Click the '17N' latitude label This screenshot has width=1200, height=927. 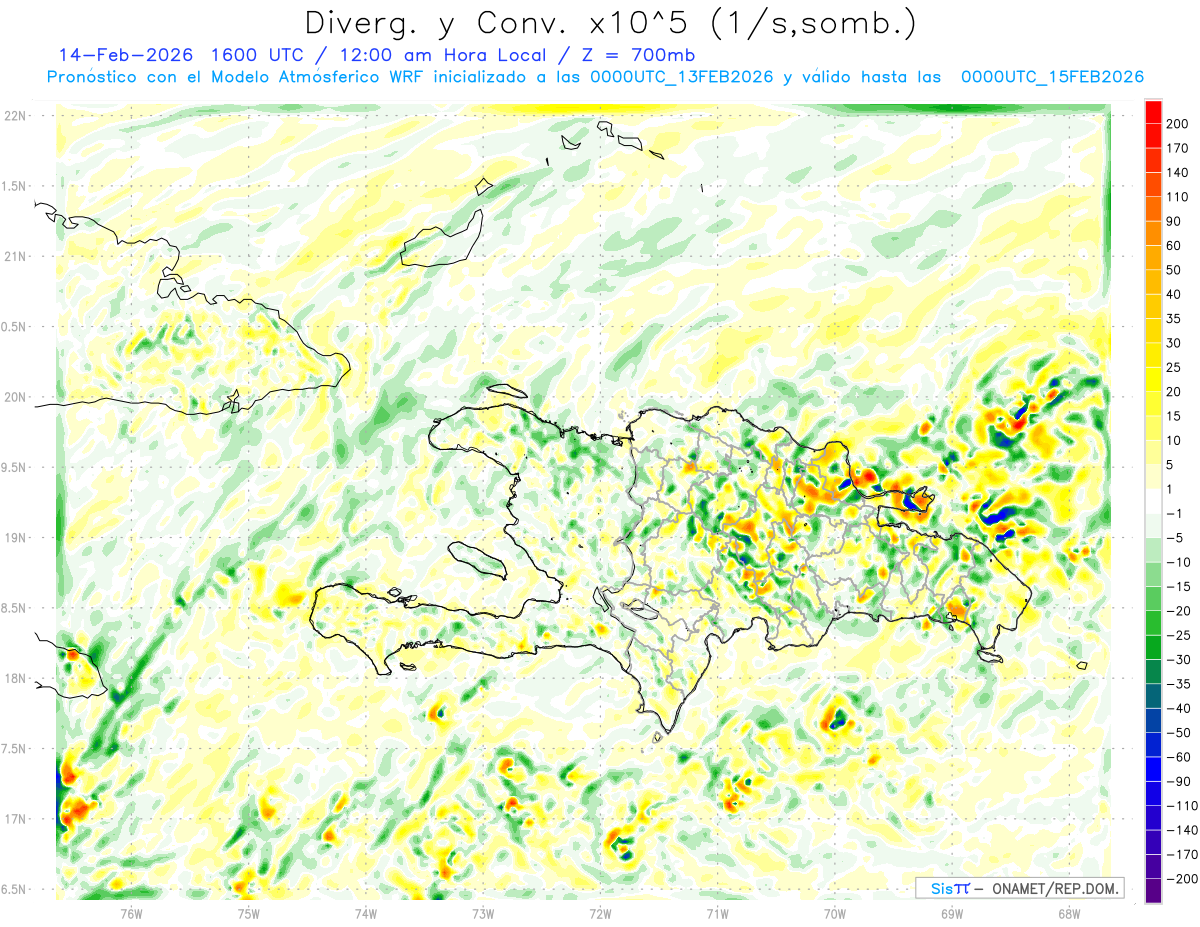(15, 819)
